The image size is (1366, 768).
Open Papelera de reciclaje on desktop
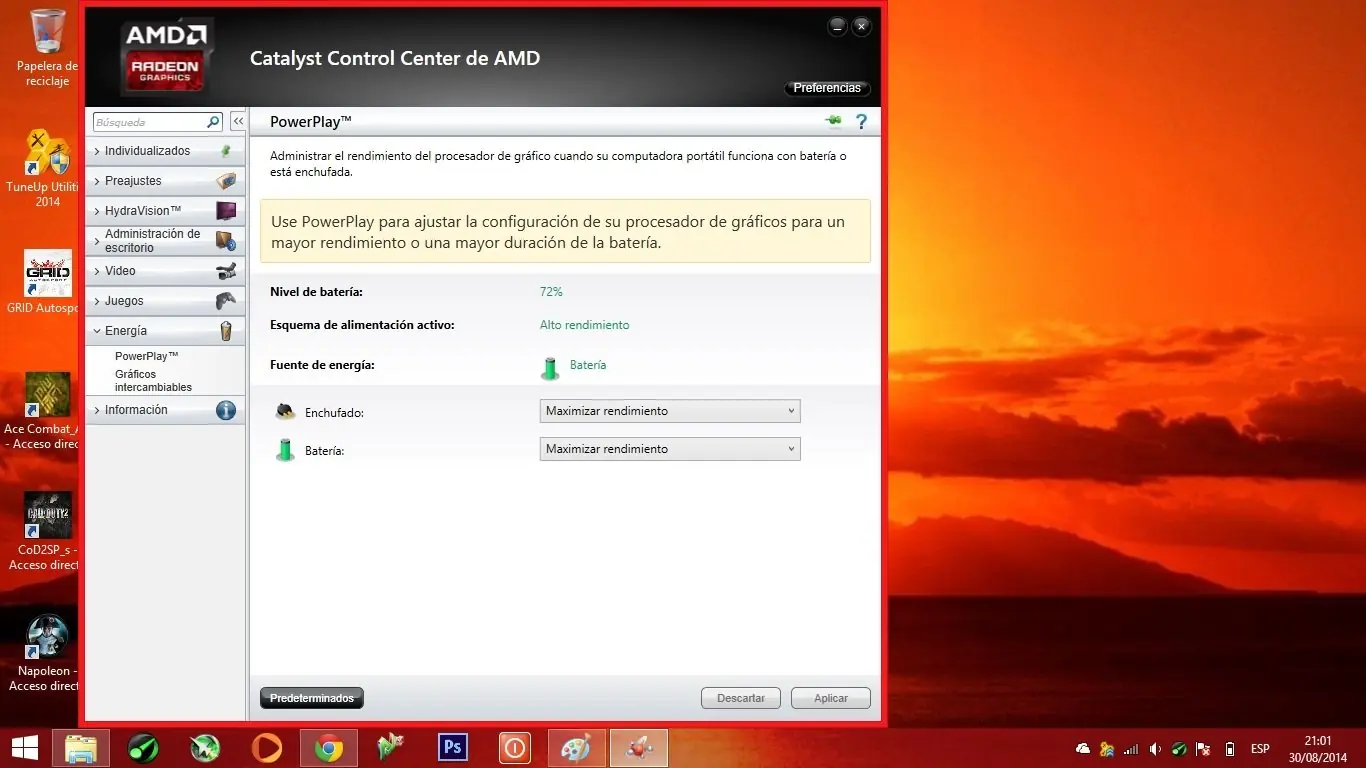tap(47, 48)
